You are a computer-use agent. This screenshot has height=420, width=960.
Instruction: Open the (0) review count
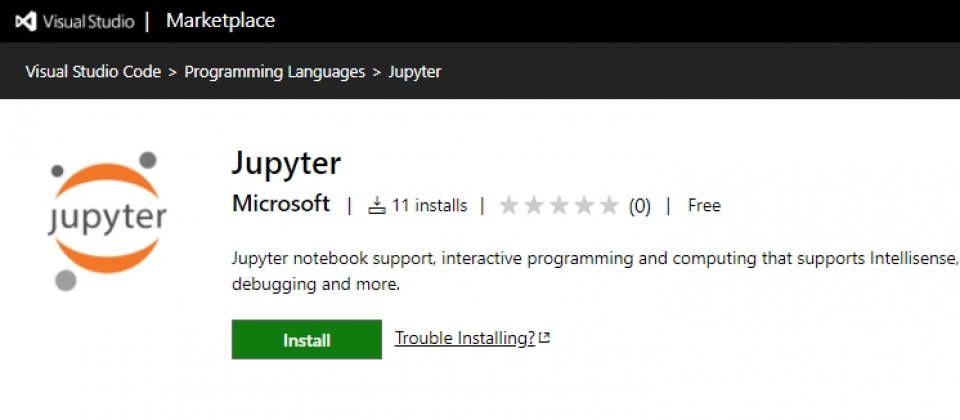click(639, 206)
